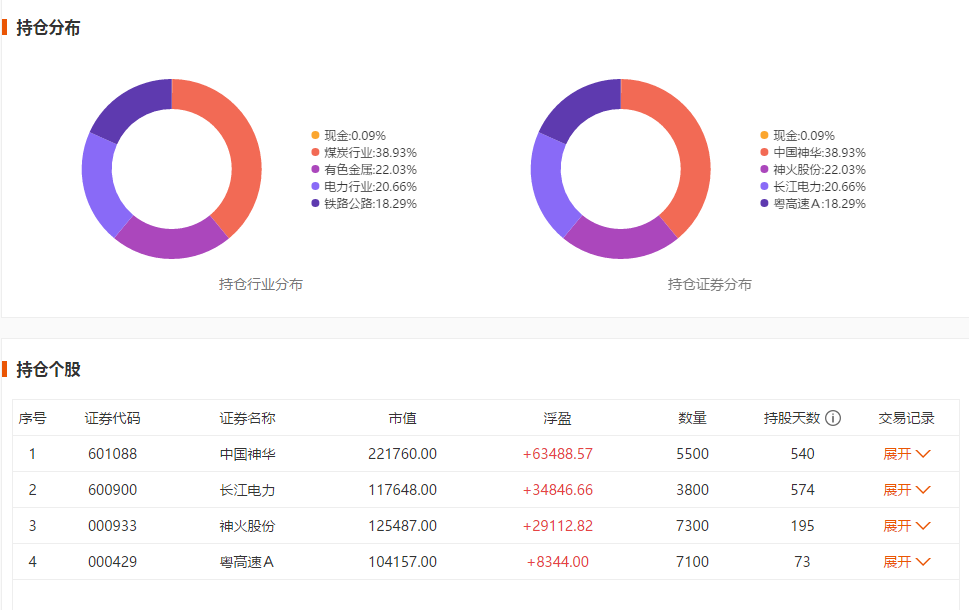Viewport: 969px width, 610px height.
Task: Click the magenta-purple slice of 持仓行业分布 donut
Action: tap(172, 244)
